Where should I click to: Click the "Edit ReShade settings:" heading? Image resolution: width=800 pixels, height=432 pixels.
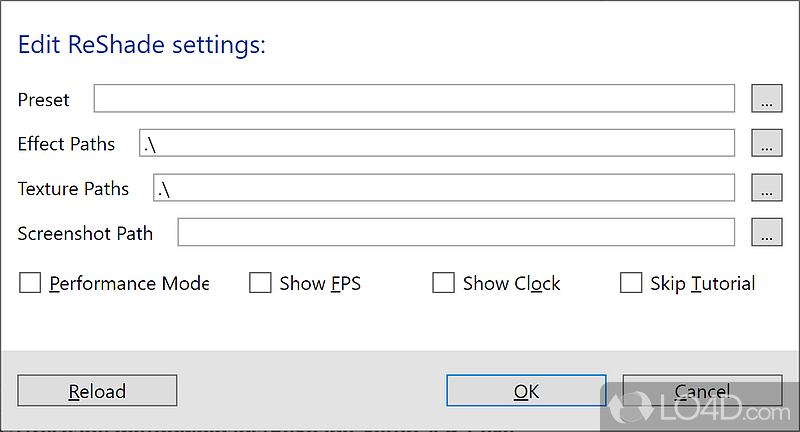[x=141, y=45]
